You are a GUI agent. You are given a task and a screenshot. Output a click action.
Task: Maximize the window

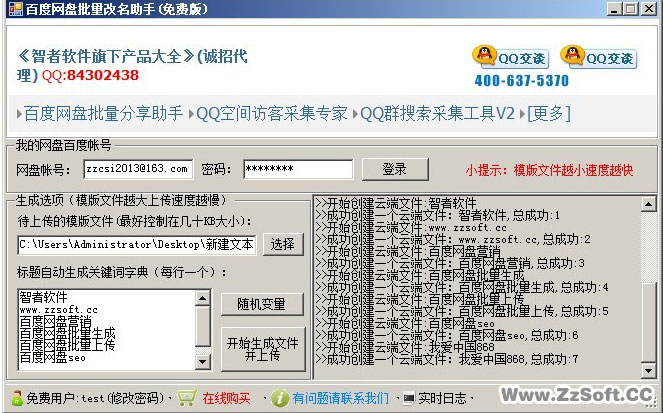coord(631,9)
